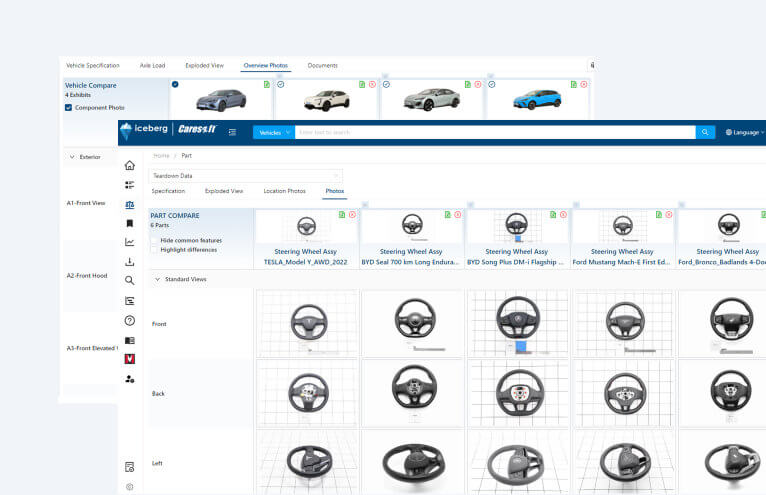
Task: Open Tesla Model Y front view steering wheel photo
Action: [307, 323]
